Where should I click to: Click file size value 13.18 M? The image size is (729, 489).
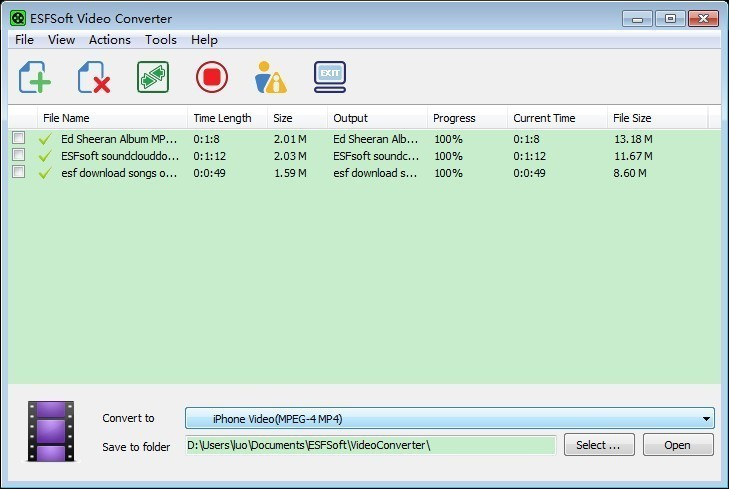pyautogui.click(x=633, y=139)
